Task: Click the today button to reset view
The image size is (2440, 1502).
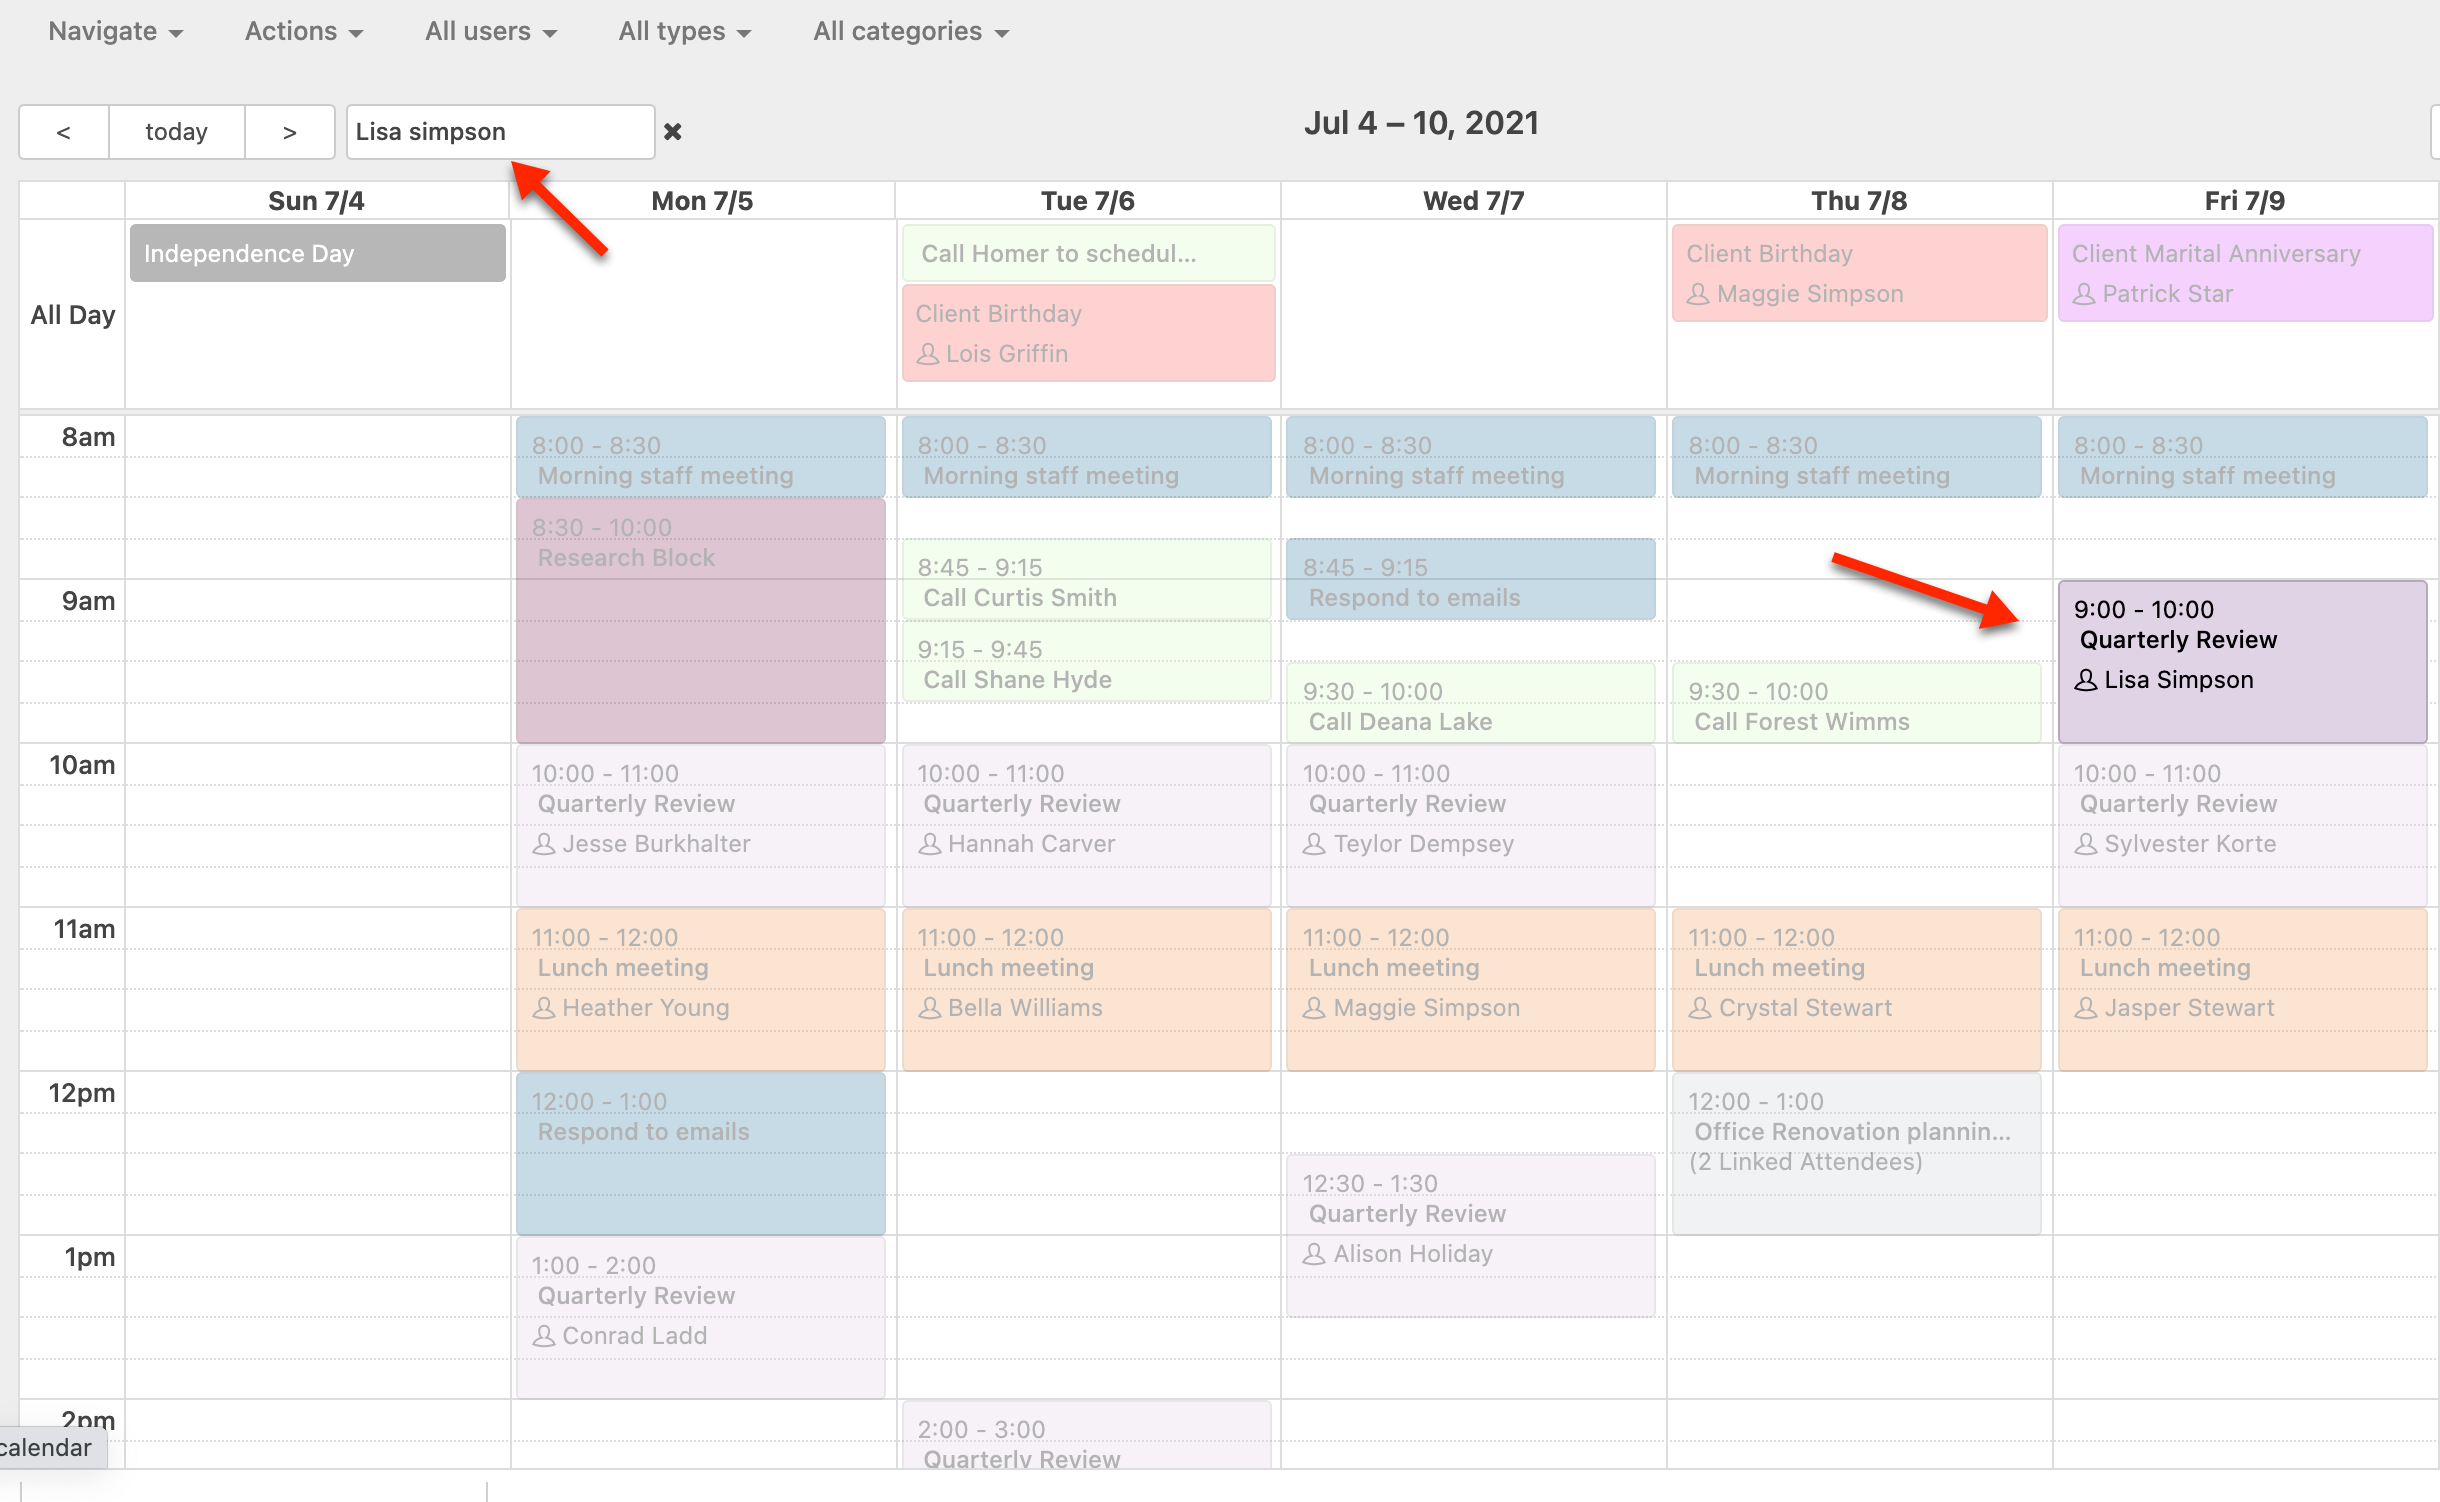Action: click(174, 131)
